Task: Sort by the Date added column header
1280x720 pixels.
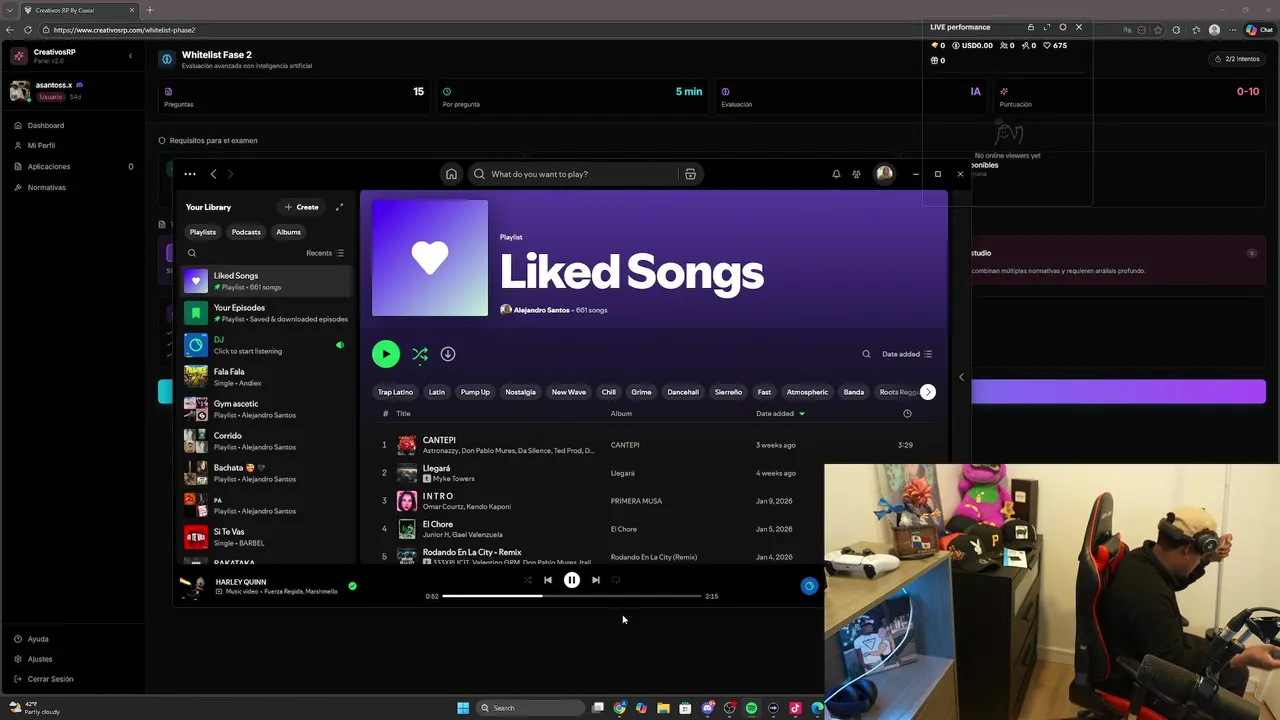Action: 780,414
